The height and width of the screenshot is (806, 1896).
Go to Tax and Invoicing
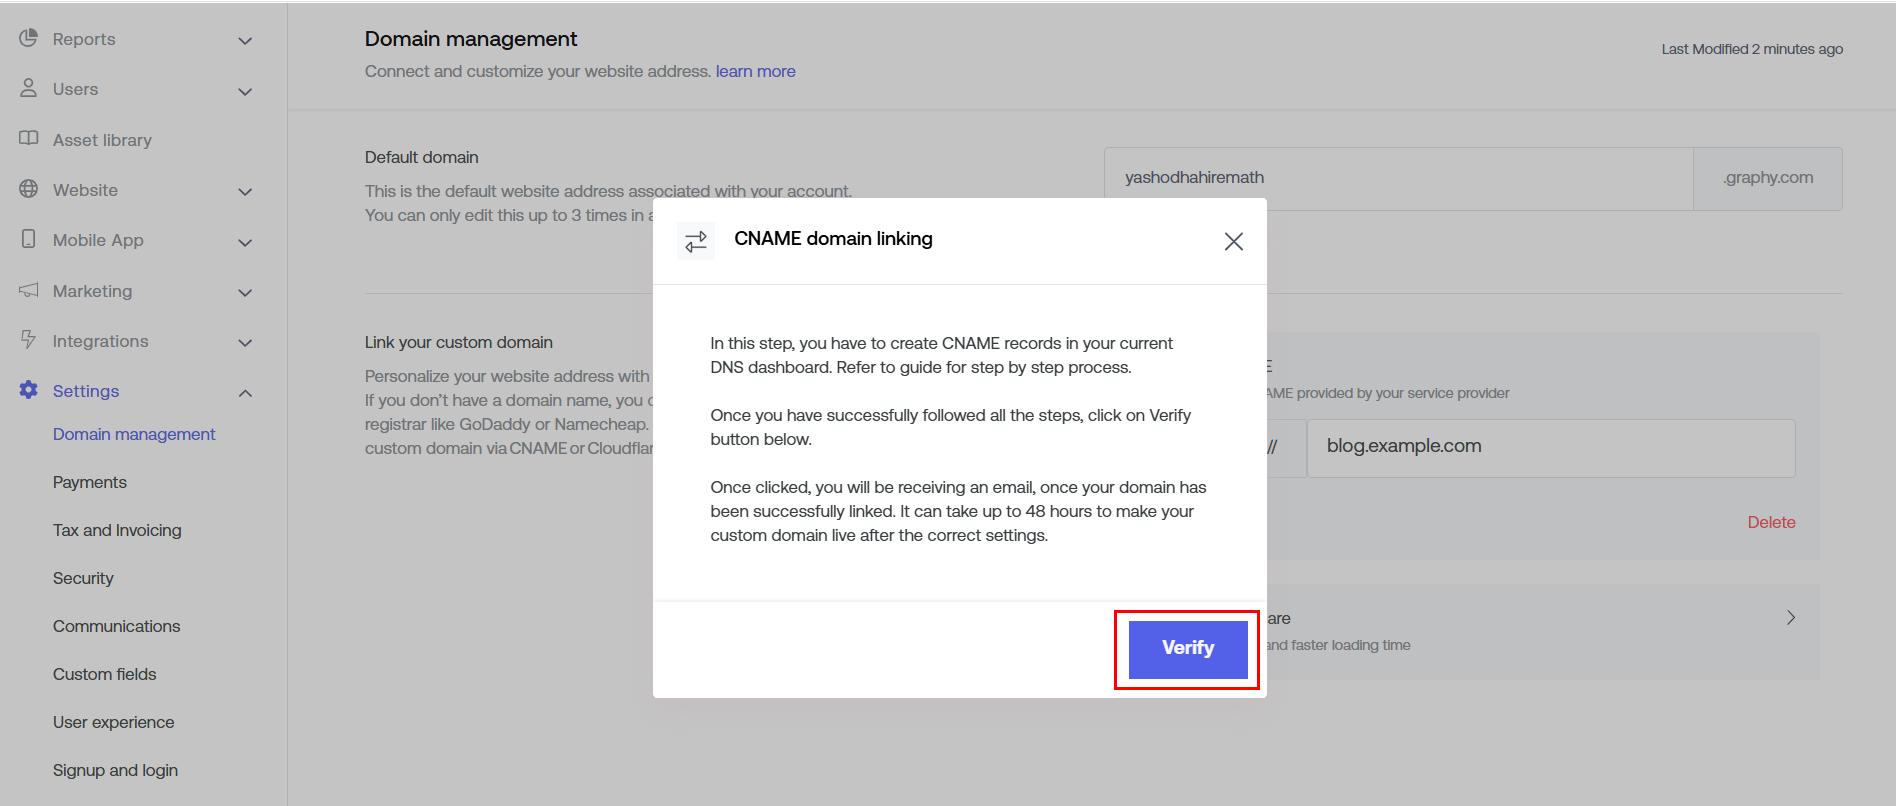(117, 530)
